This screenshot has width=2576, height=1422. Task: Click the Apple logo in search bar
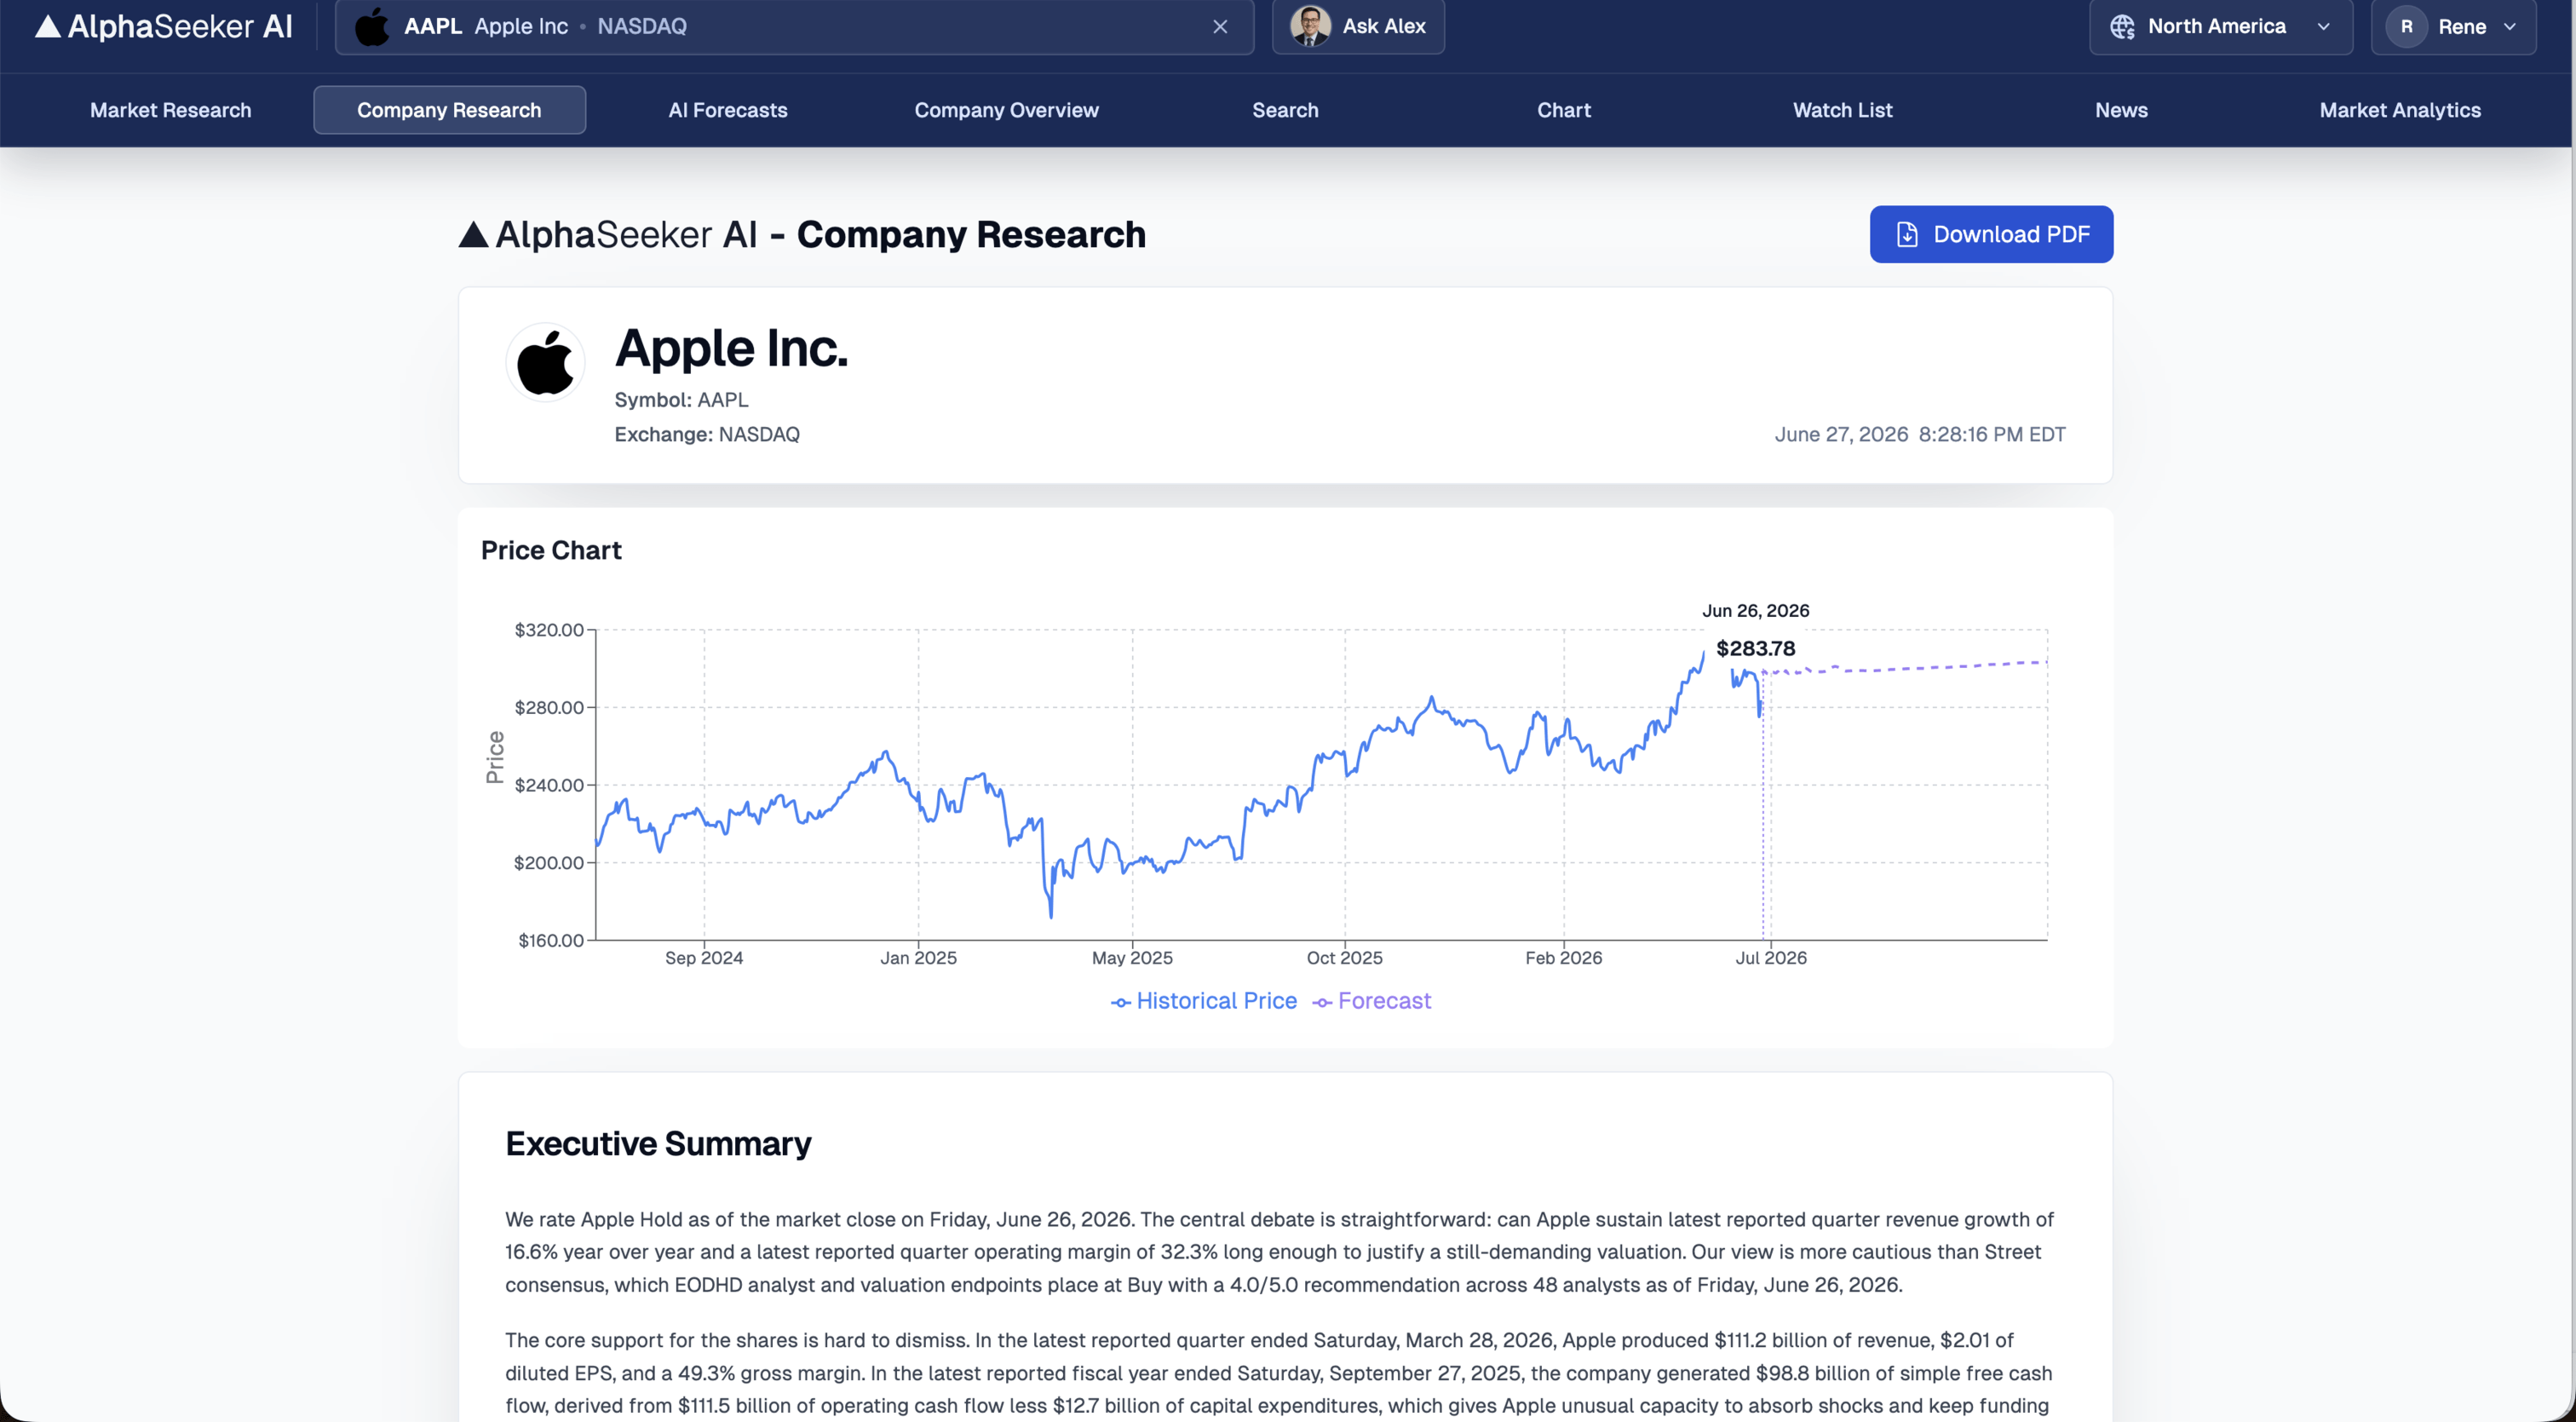tap(372, 26)
